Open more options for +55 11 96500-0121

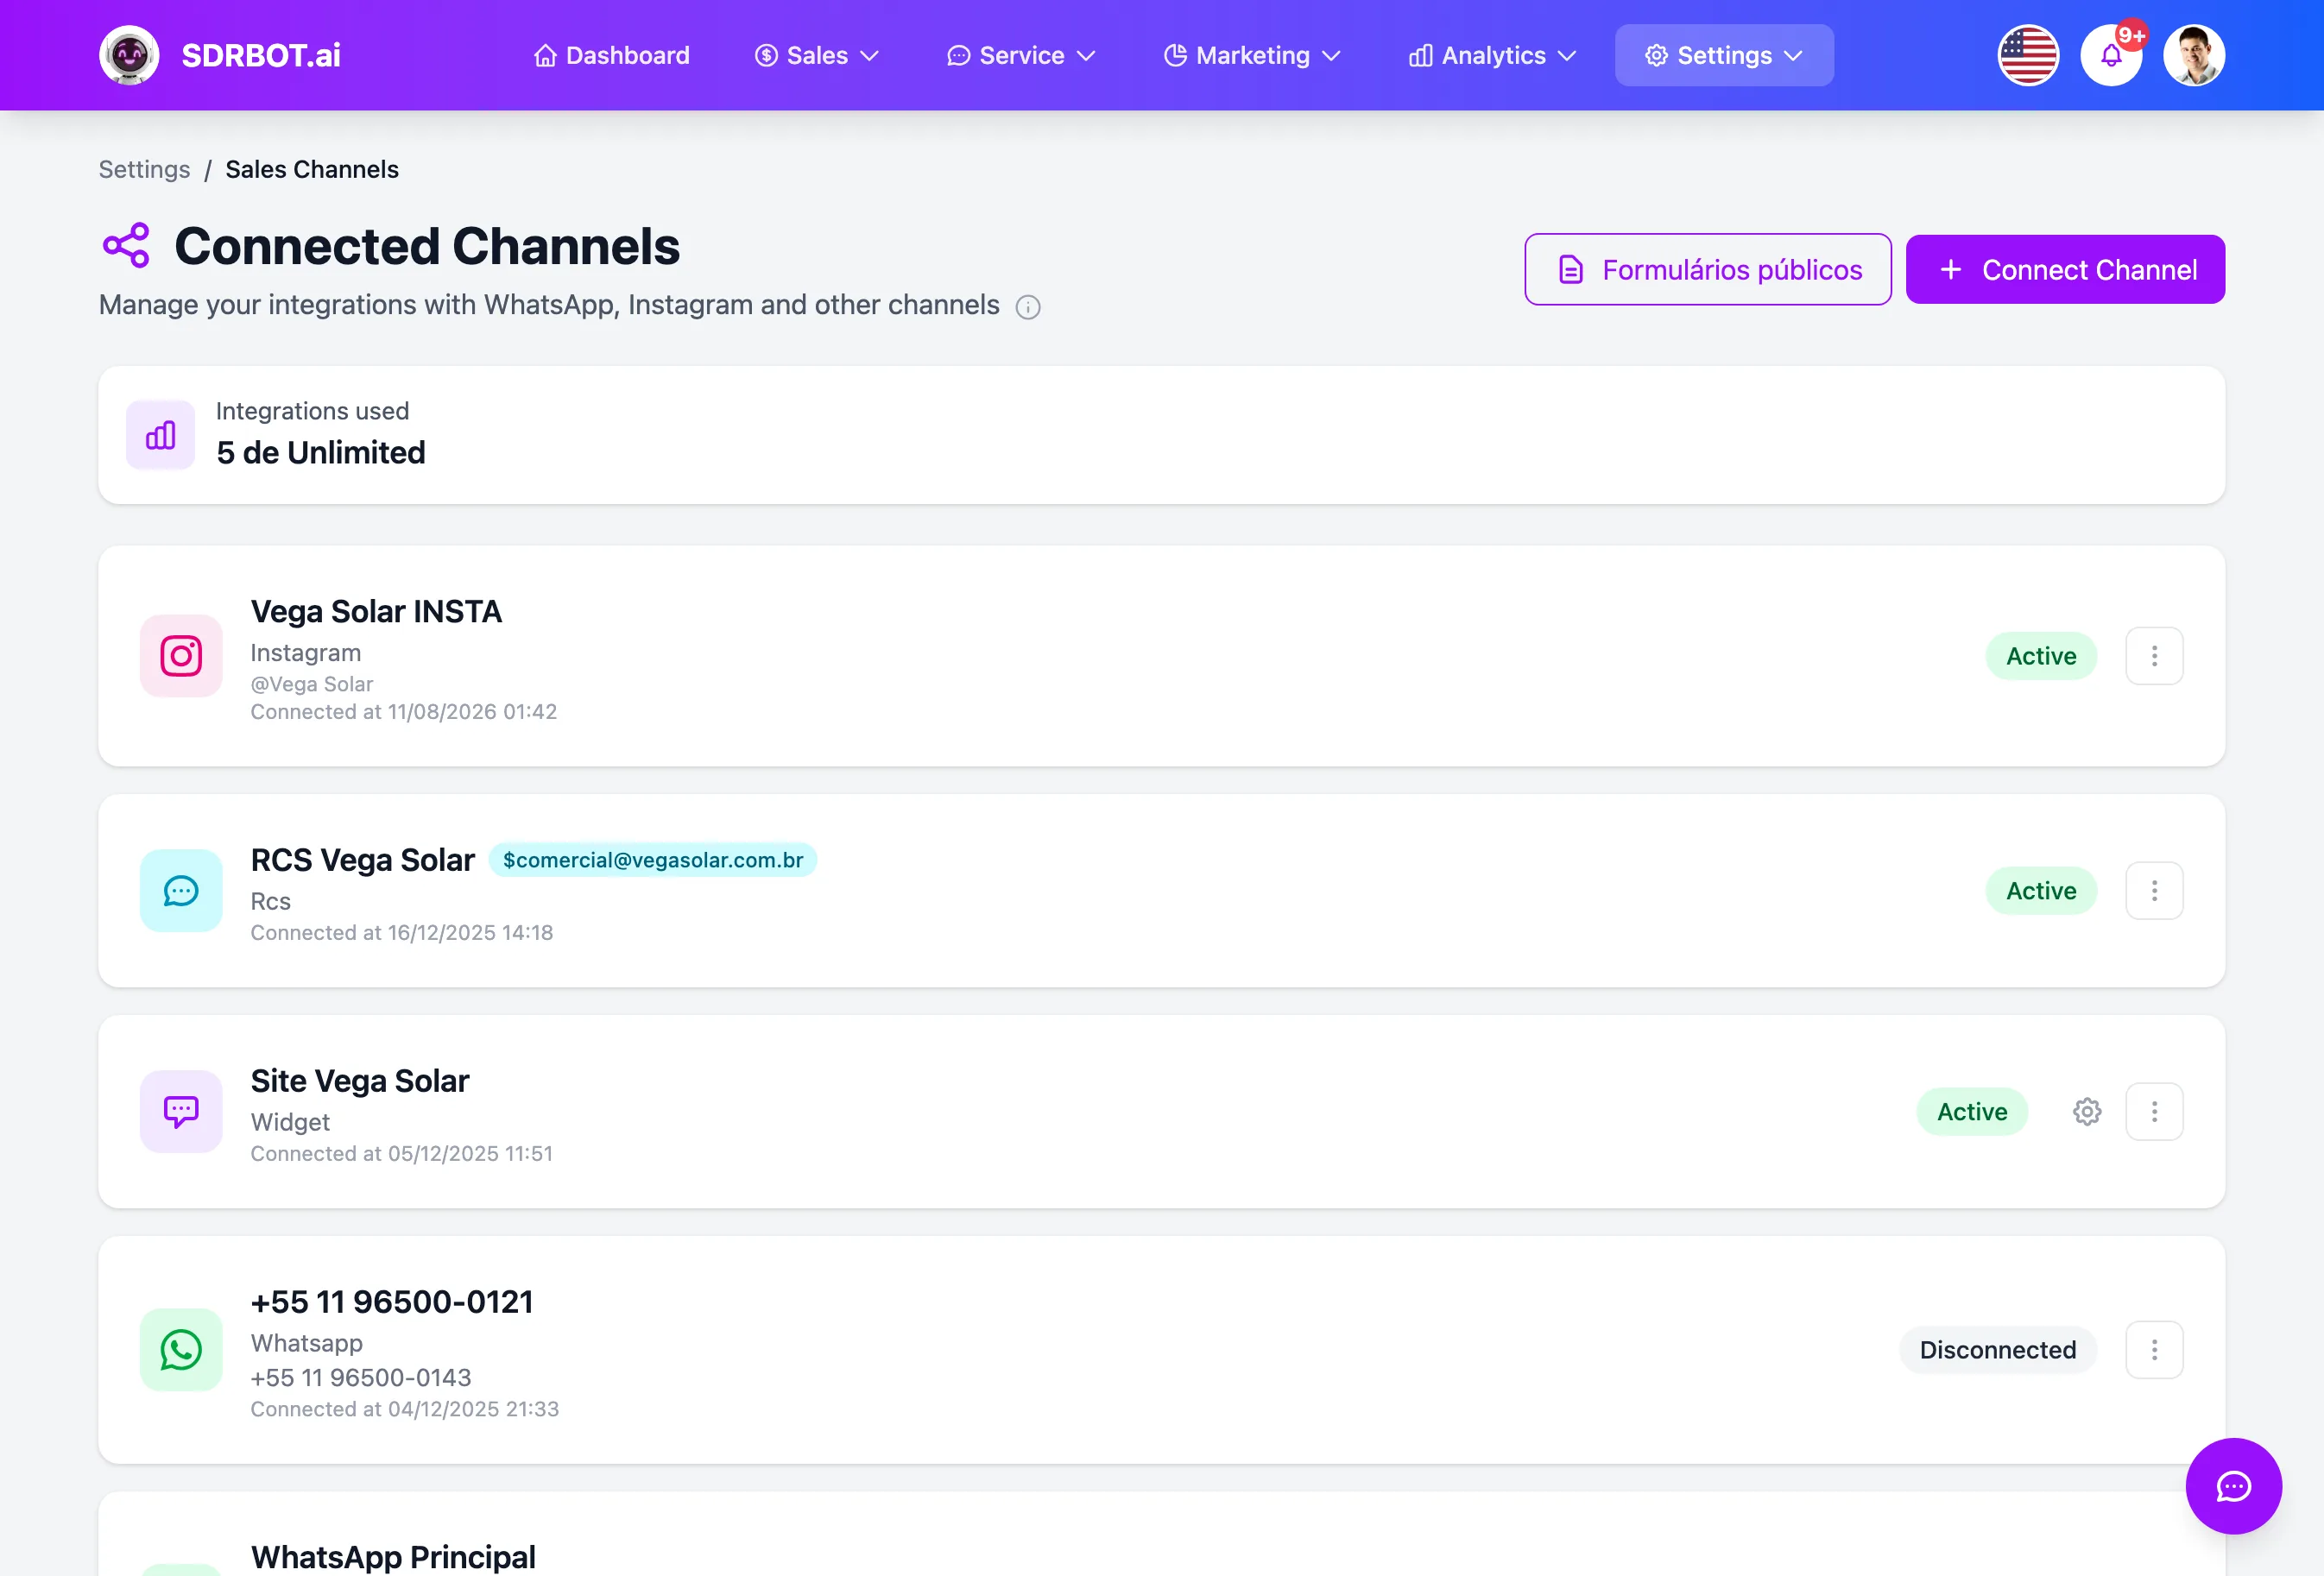pyautogui.click(x=2154, y=1350)
